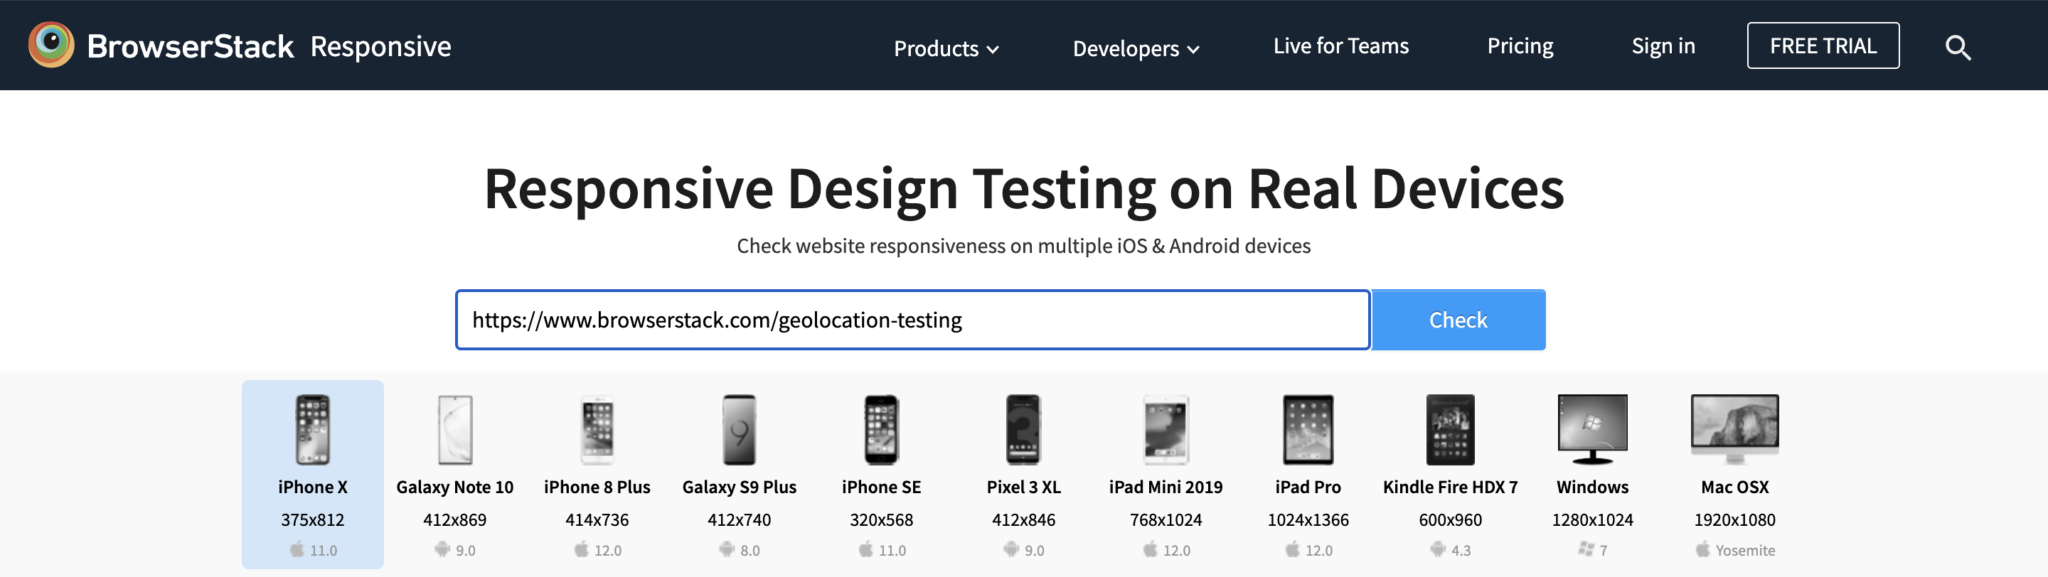Select the iPhone X device icon
The height and width of the screenshot is (577, 2048).
point(312,430)
